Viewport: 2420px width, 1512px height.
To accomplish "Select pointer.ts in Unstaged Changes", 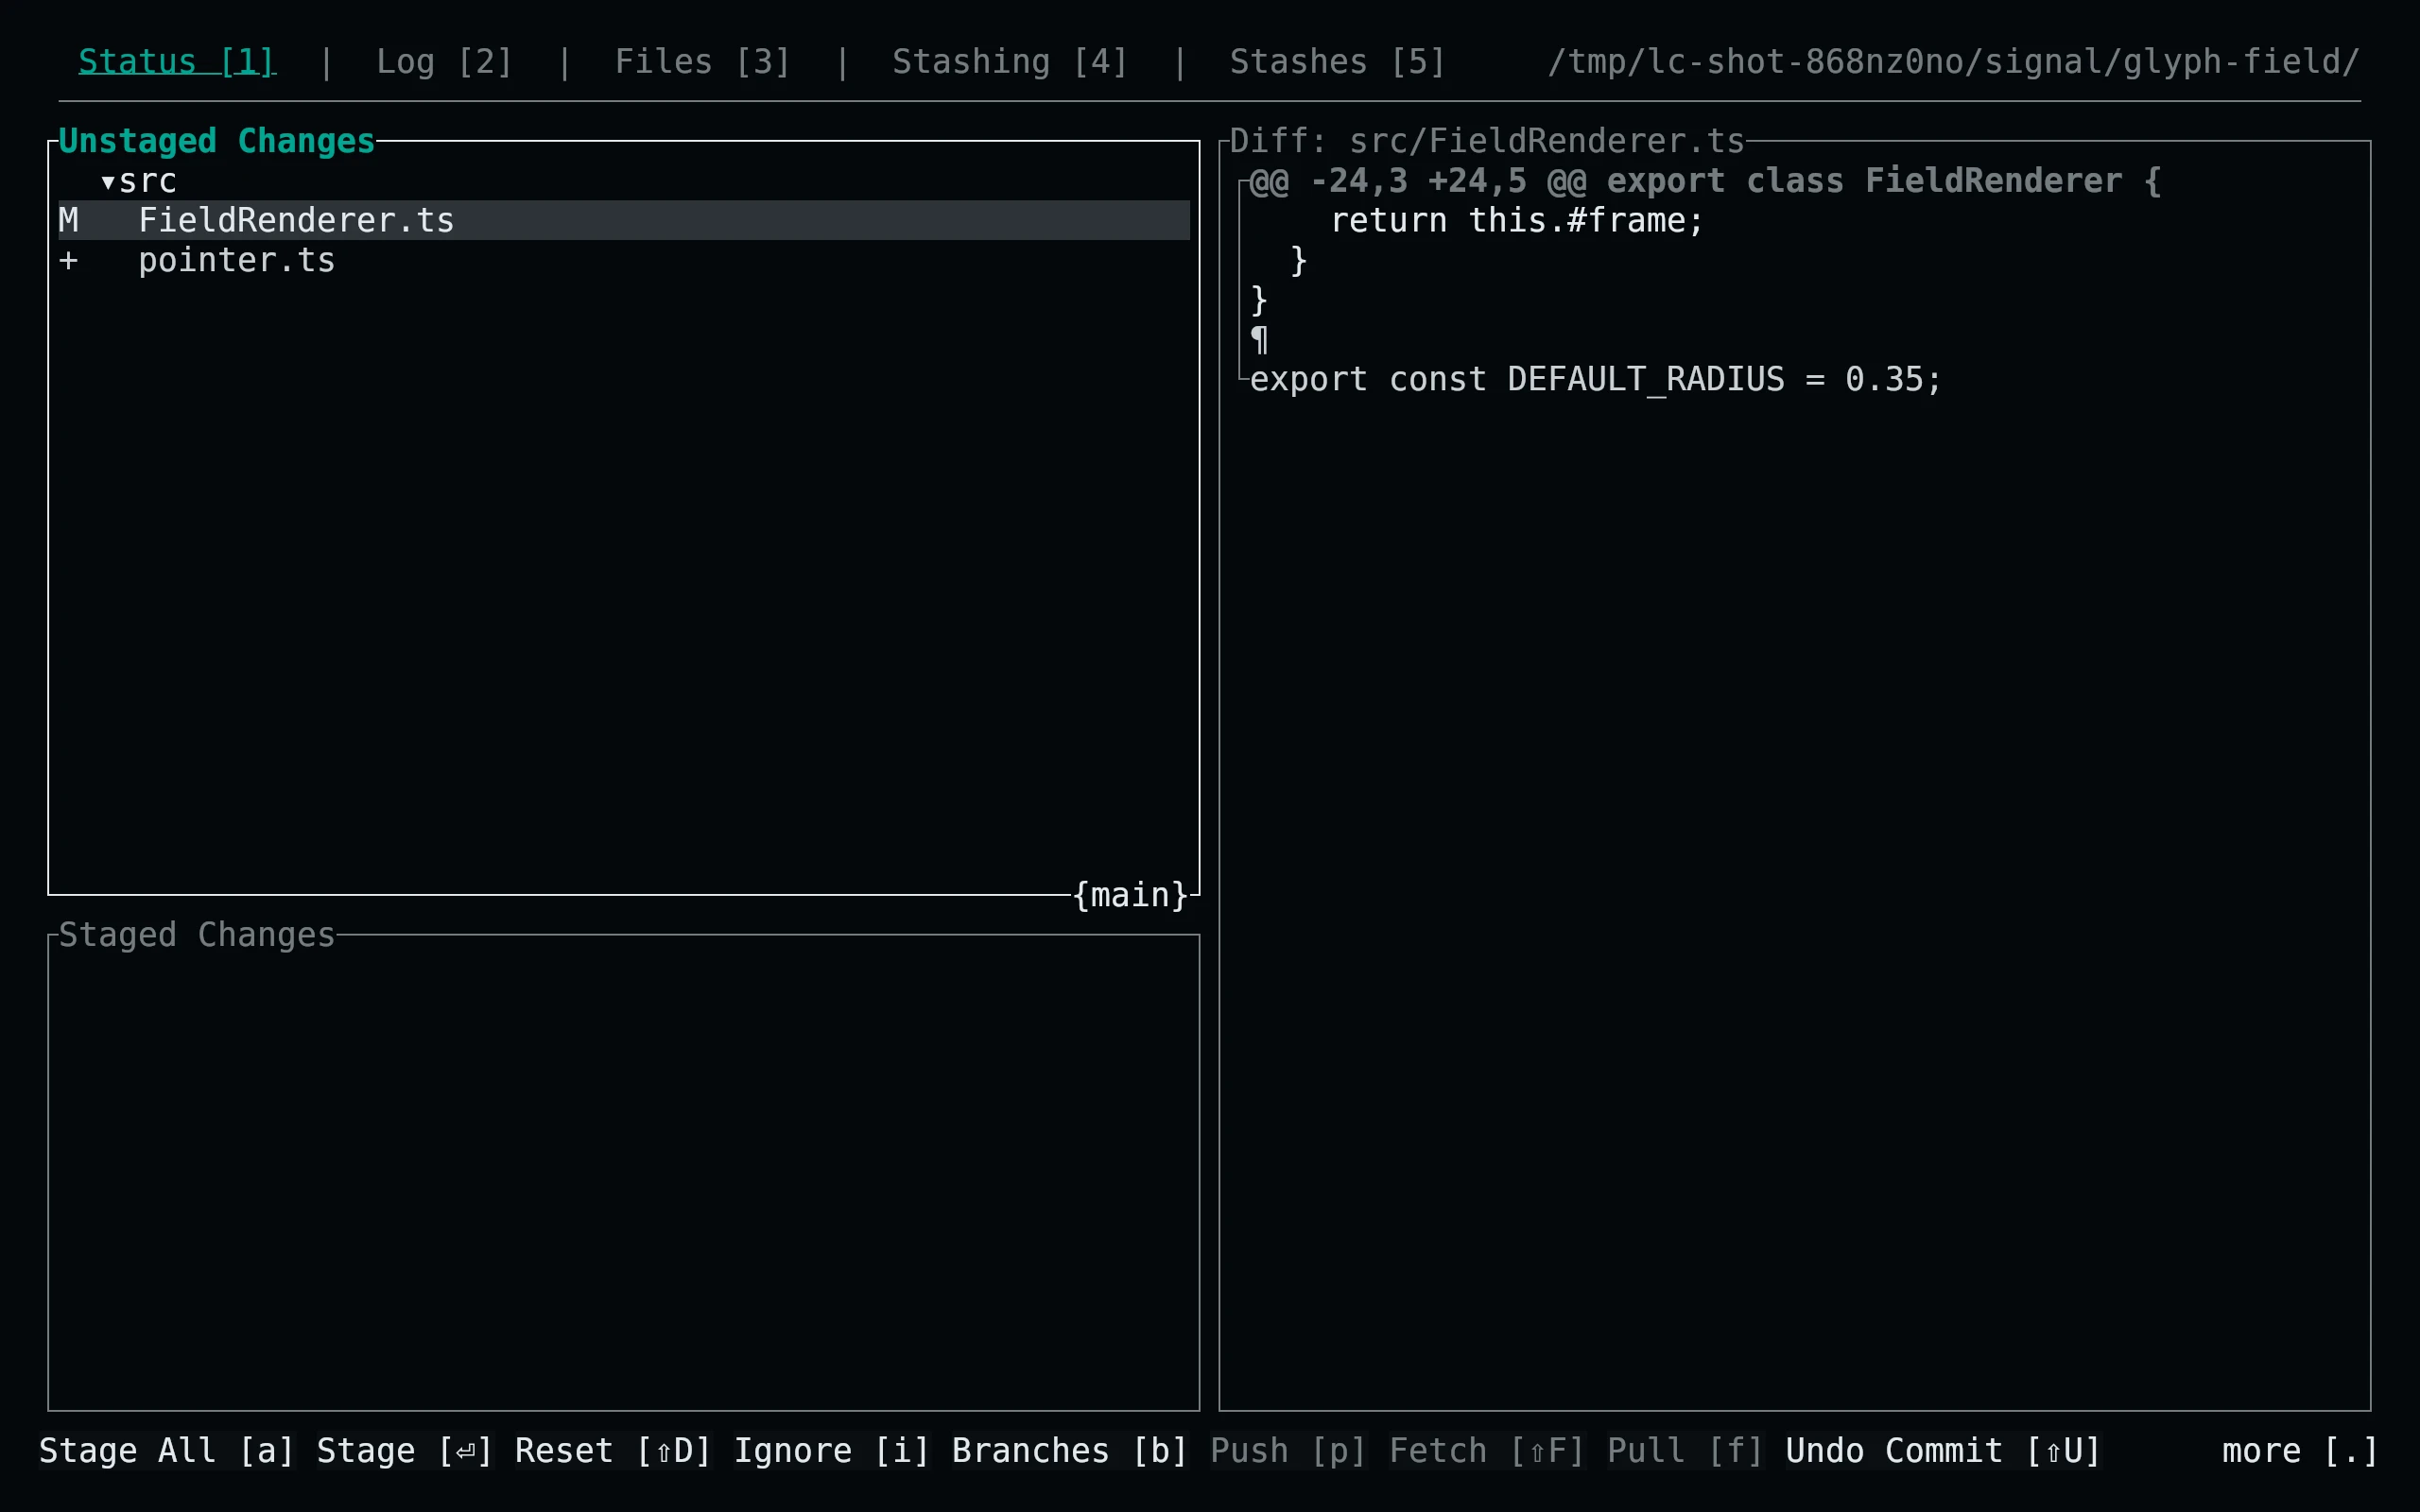I will pos(236,260).
